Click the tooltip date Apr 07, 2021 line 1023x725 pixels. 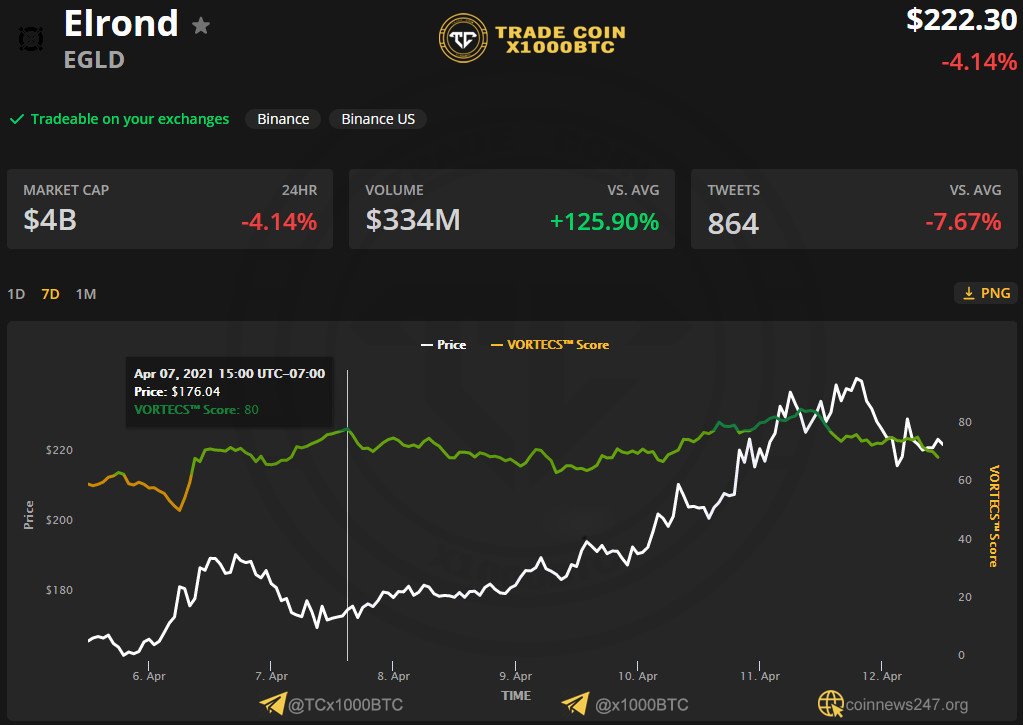229,373
